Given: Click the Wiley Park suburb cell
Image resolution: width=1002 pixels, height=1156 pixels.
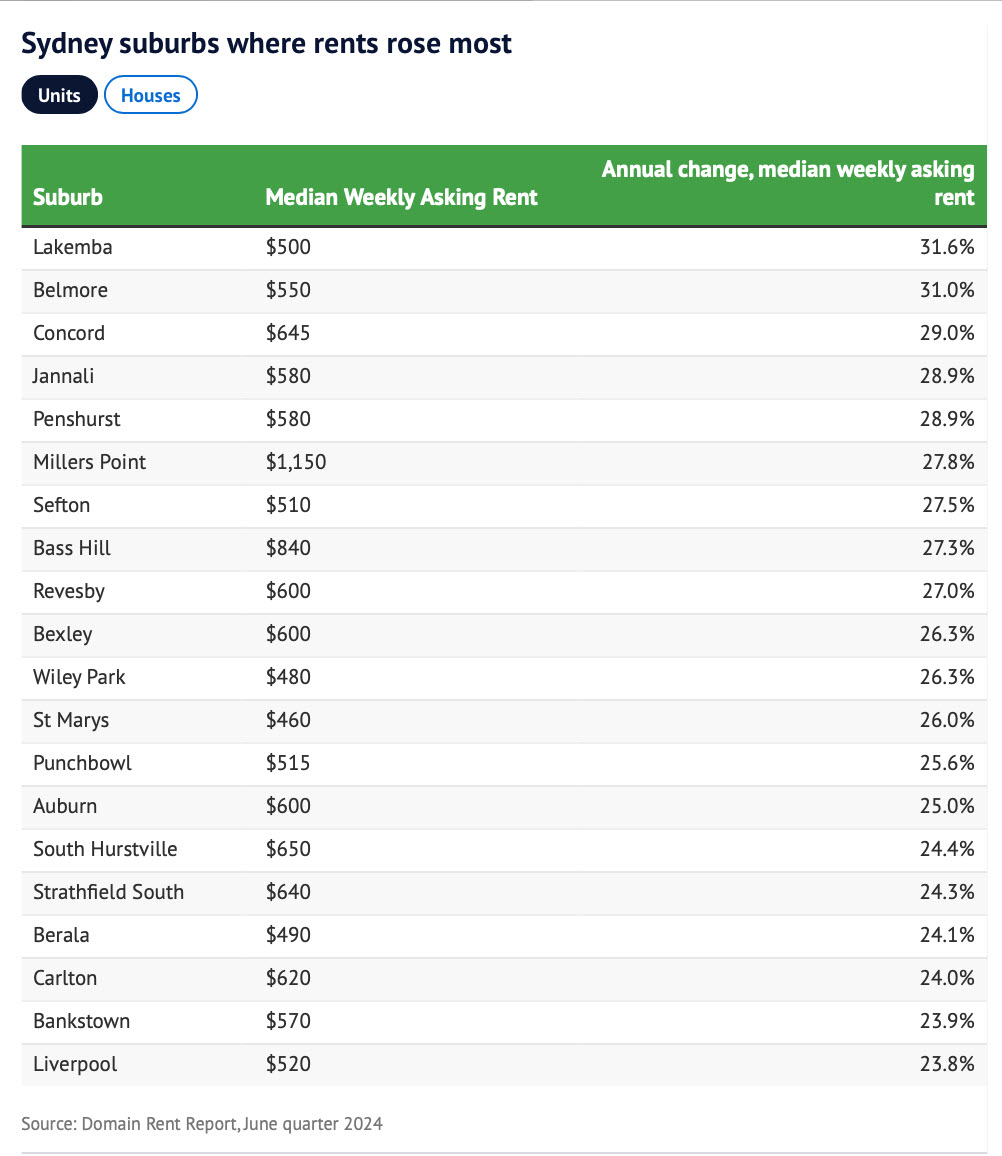Looking at the screenshot, I should pos(79,677).
